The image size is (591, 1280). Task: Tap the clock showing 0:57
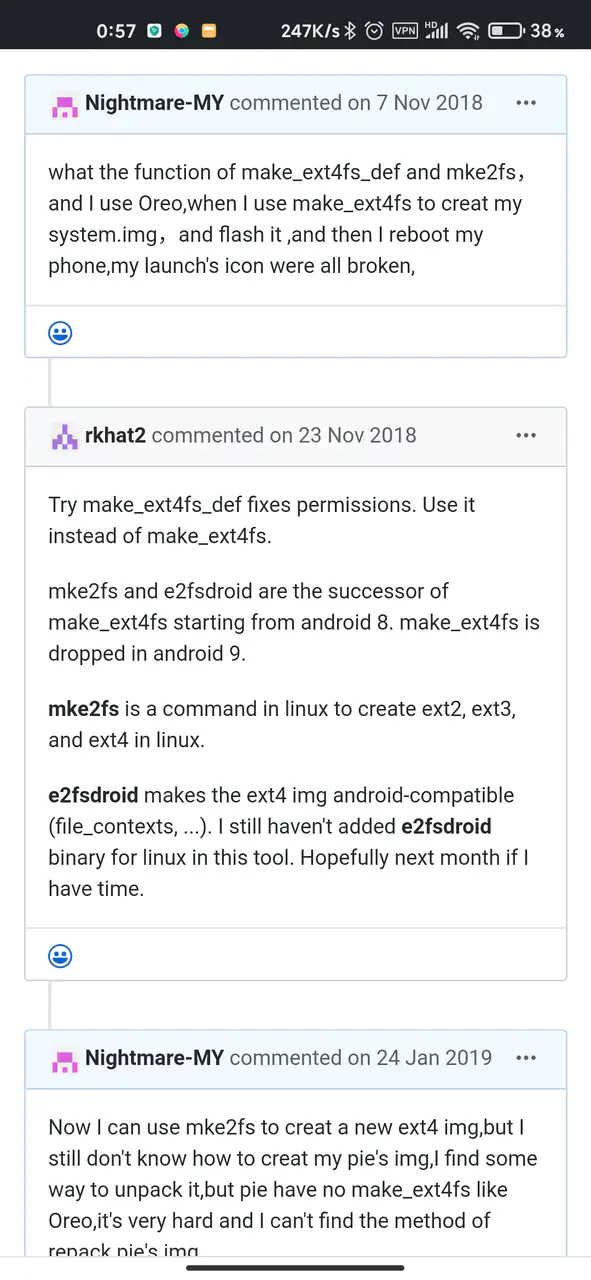click(117, 30)
